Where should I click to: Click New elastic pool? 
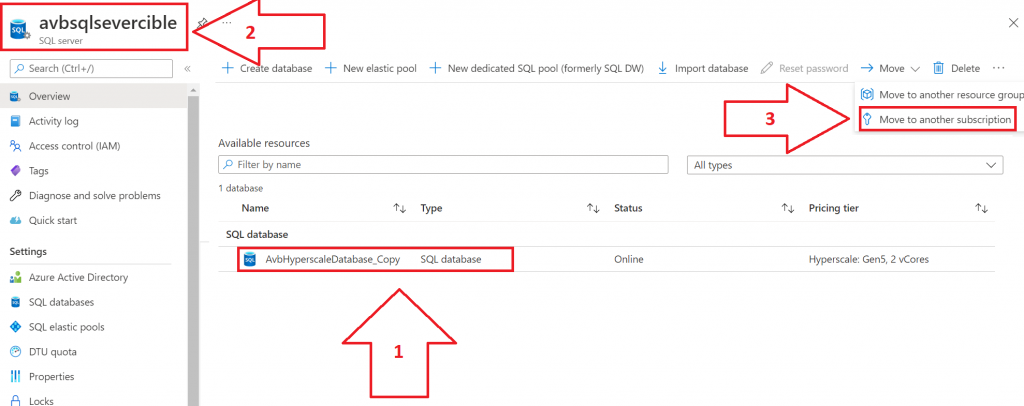pyautogui.click(x=370, y=69)
